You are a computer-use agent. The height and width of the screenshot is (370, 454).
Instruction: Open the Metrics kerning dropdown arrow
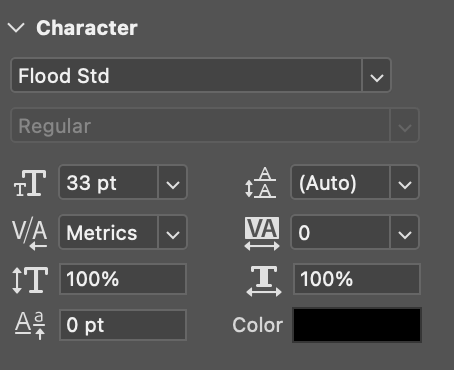pos(173,232)
